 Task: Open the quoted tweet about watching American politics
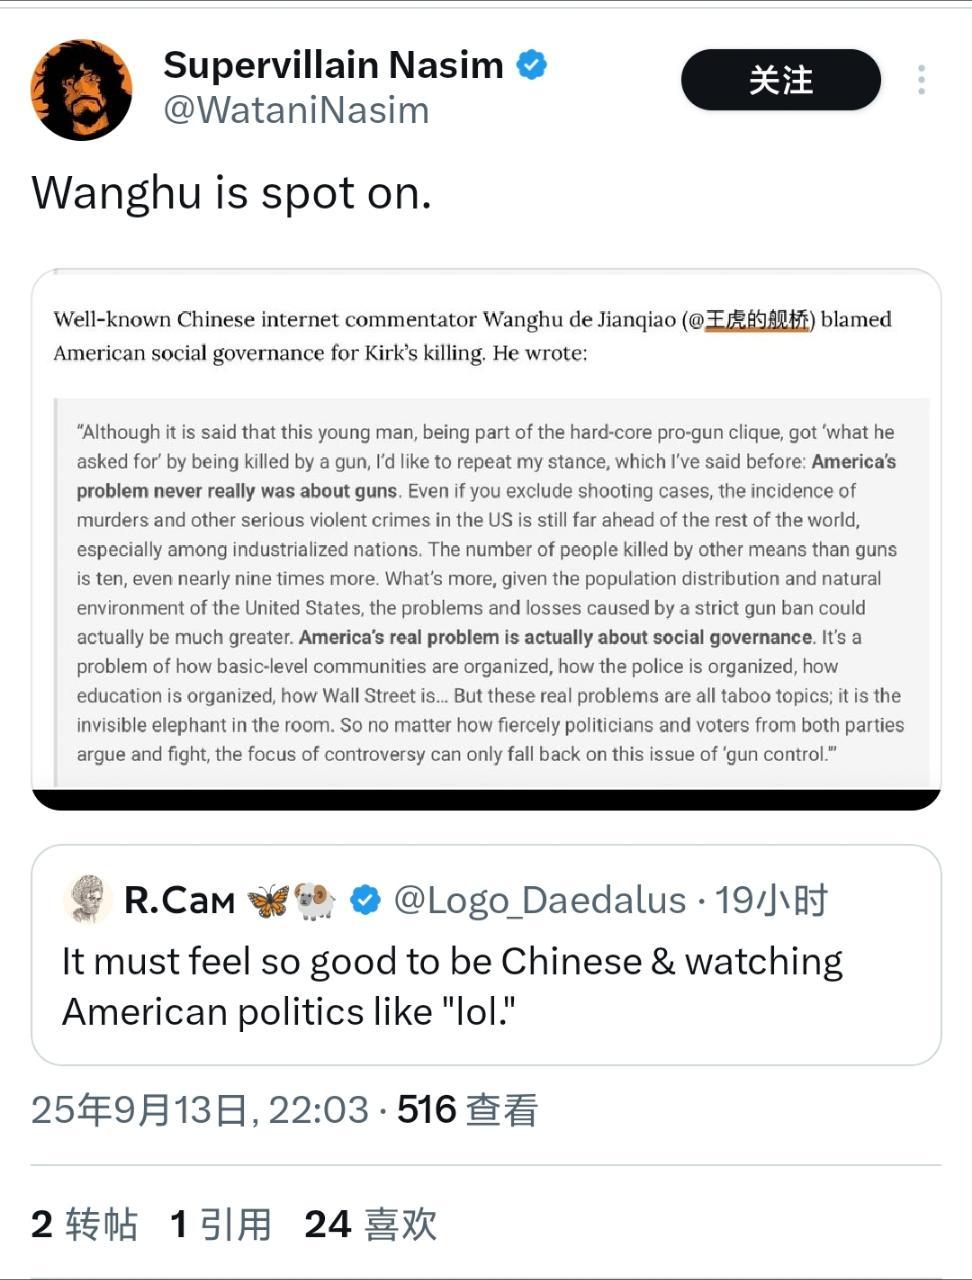tap(486, 955)
